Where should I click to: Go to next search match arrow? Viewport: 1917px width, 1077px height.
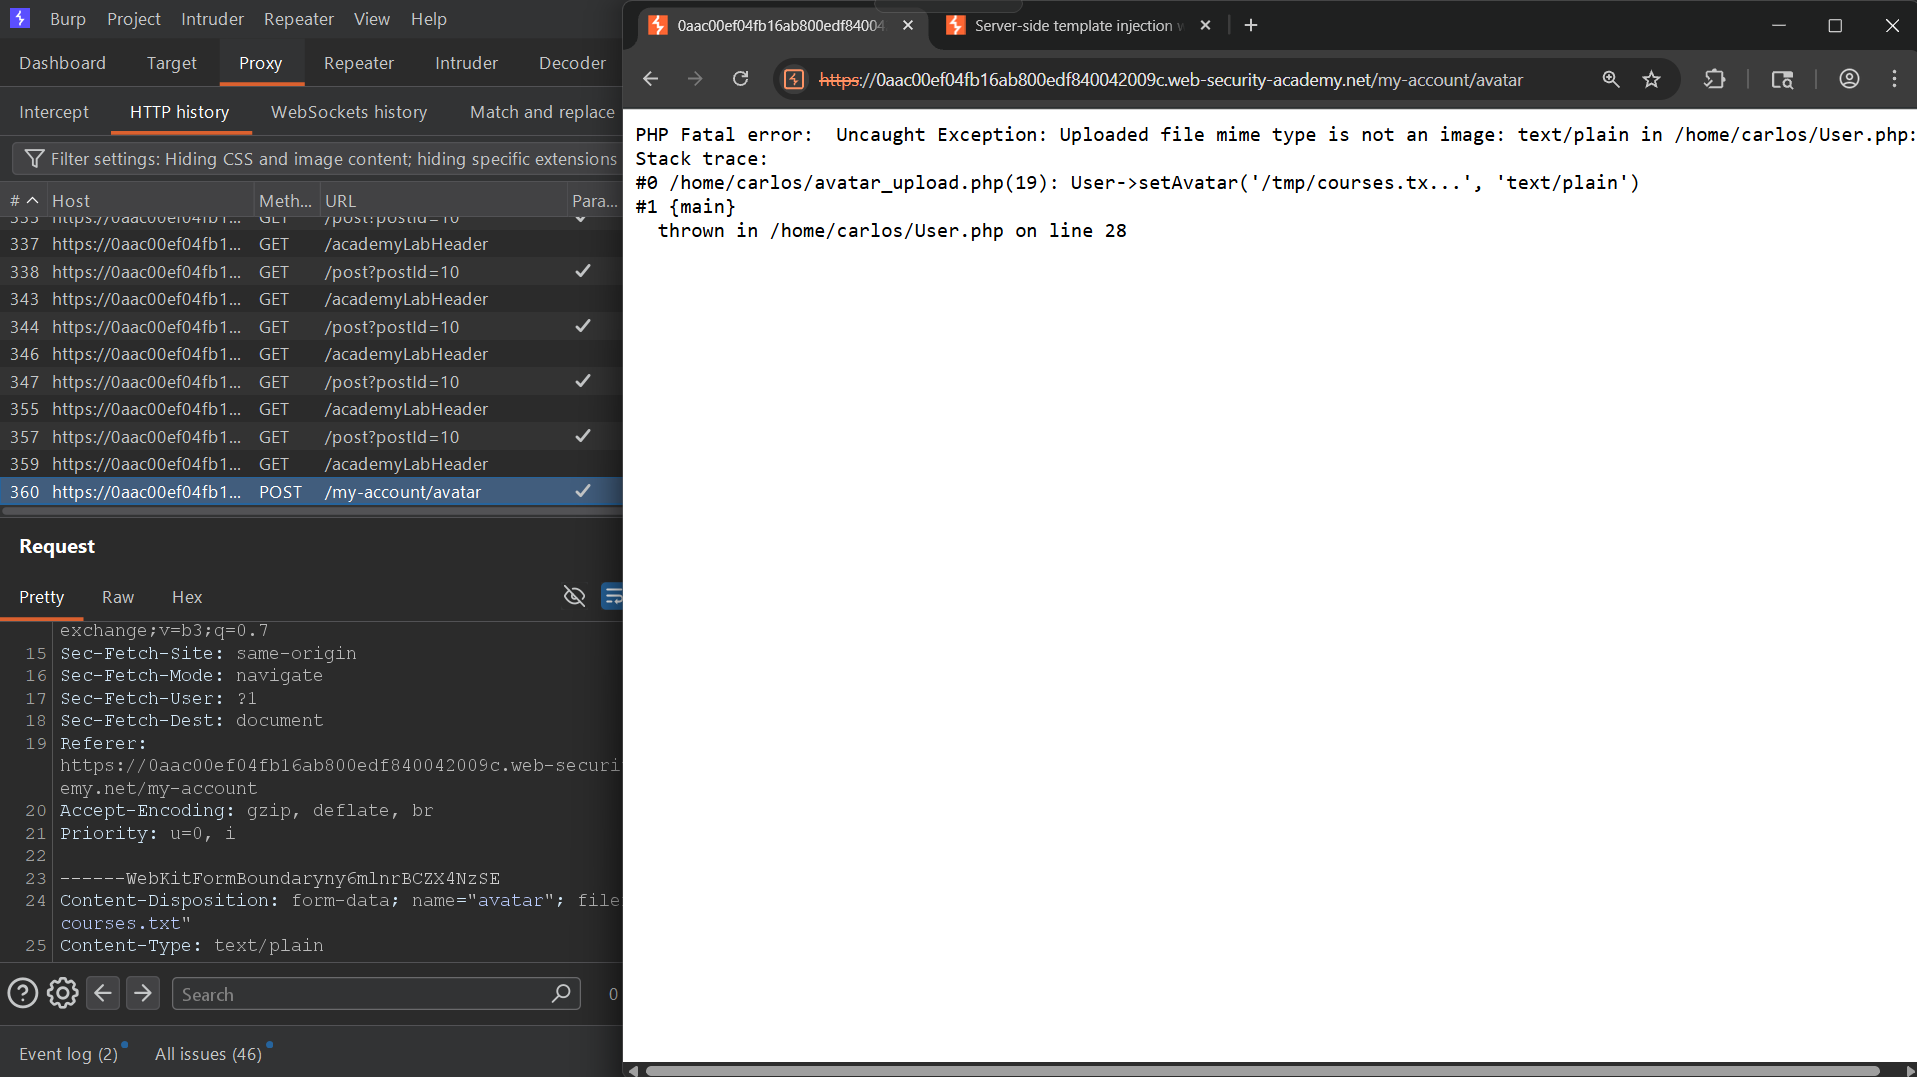coord(143,993)
